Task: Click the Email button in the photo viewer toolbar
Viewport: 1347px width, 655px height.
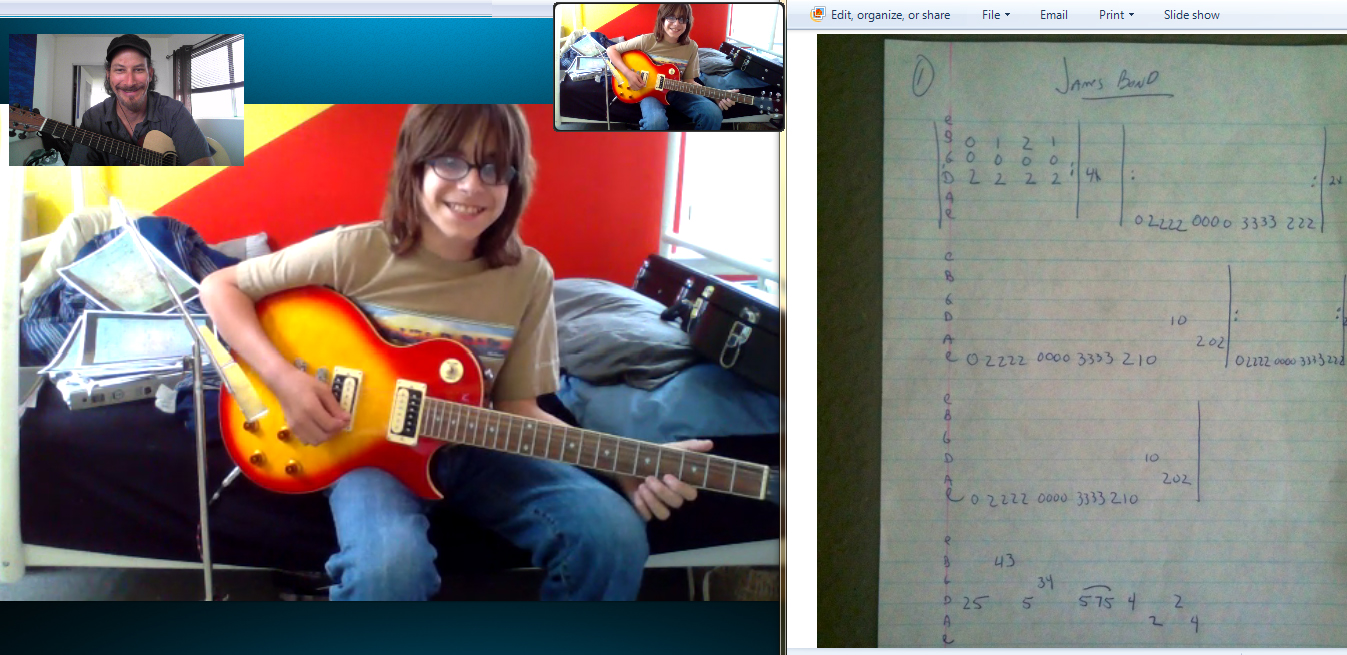Action: click(1054, 15)
